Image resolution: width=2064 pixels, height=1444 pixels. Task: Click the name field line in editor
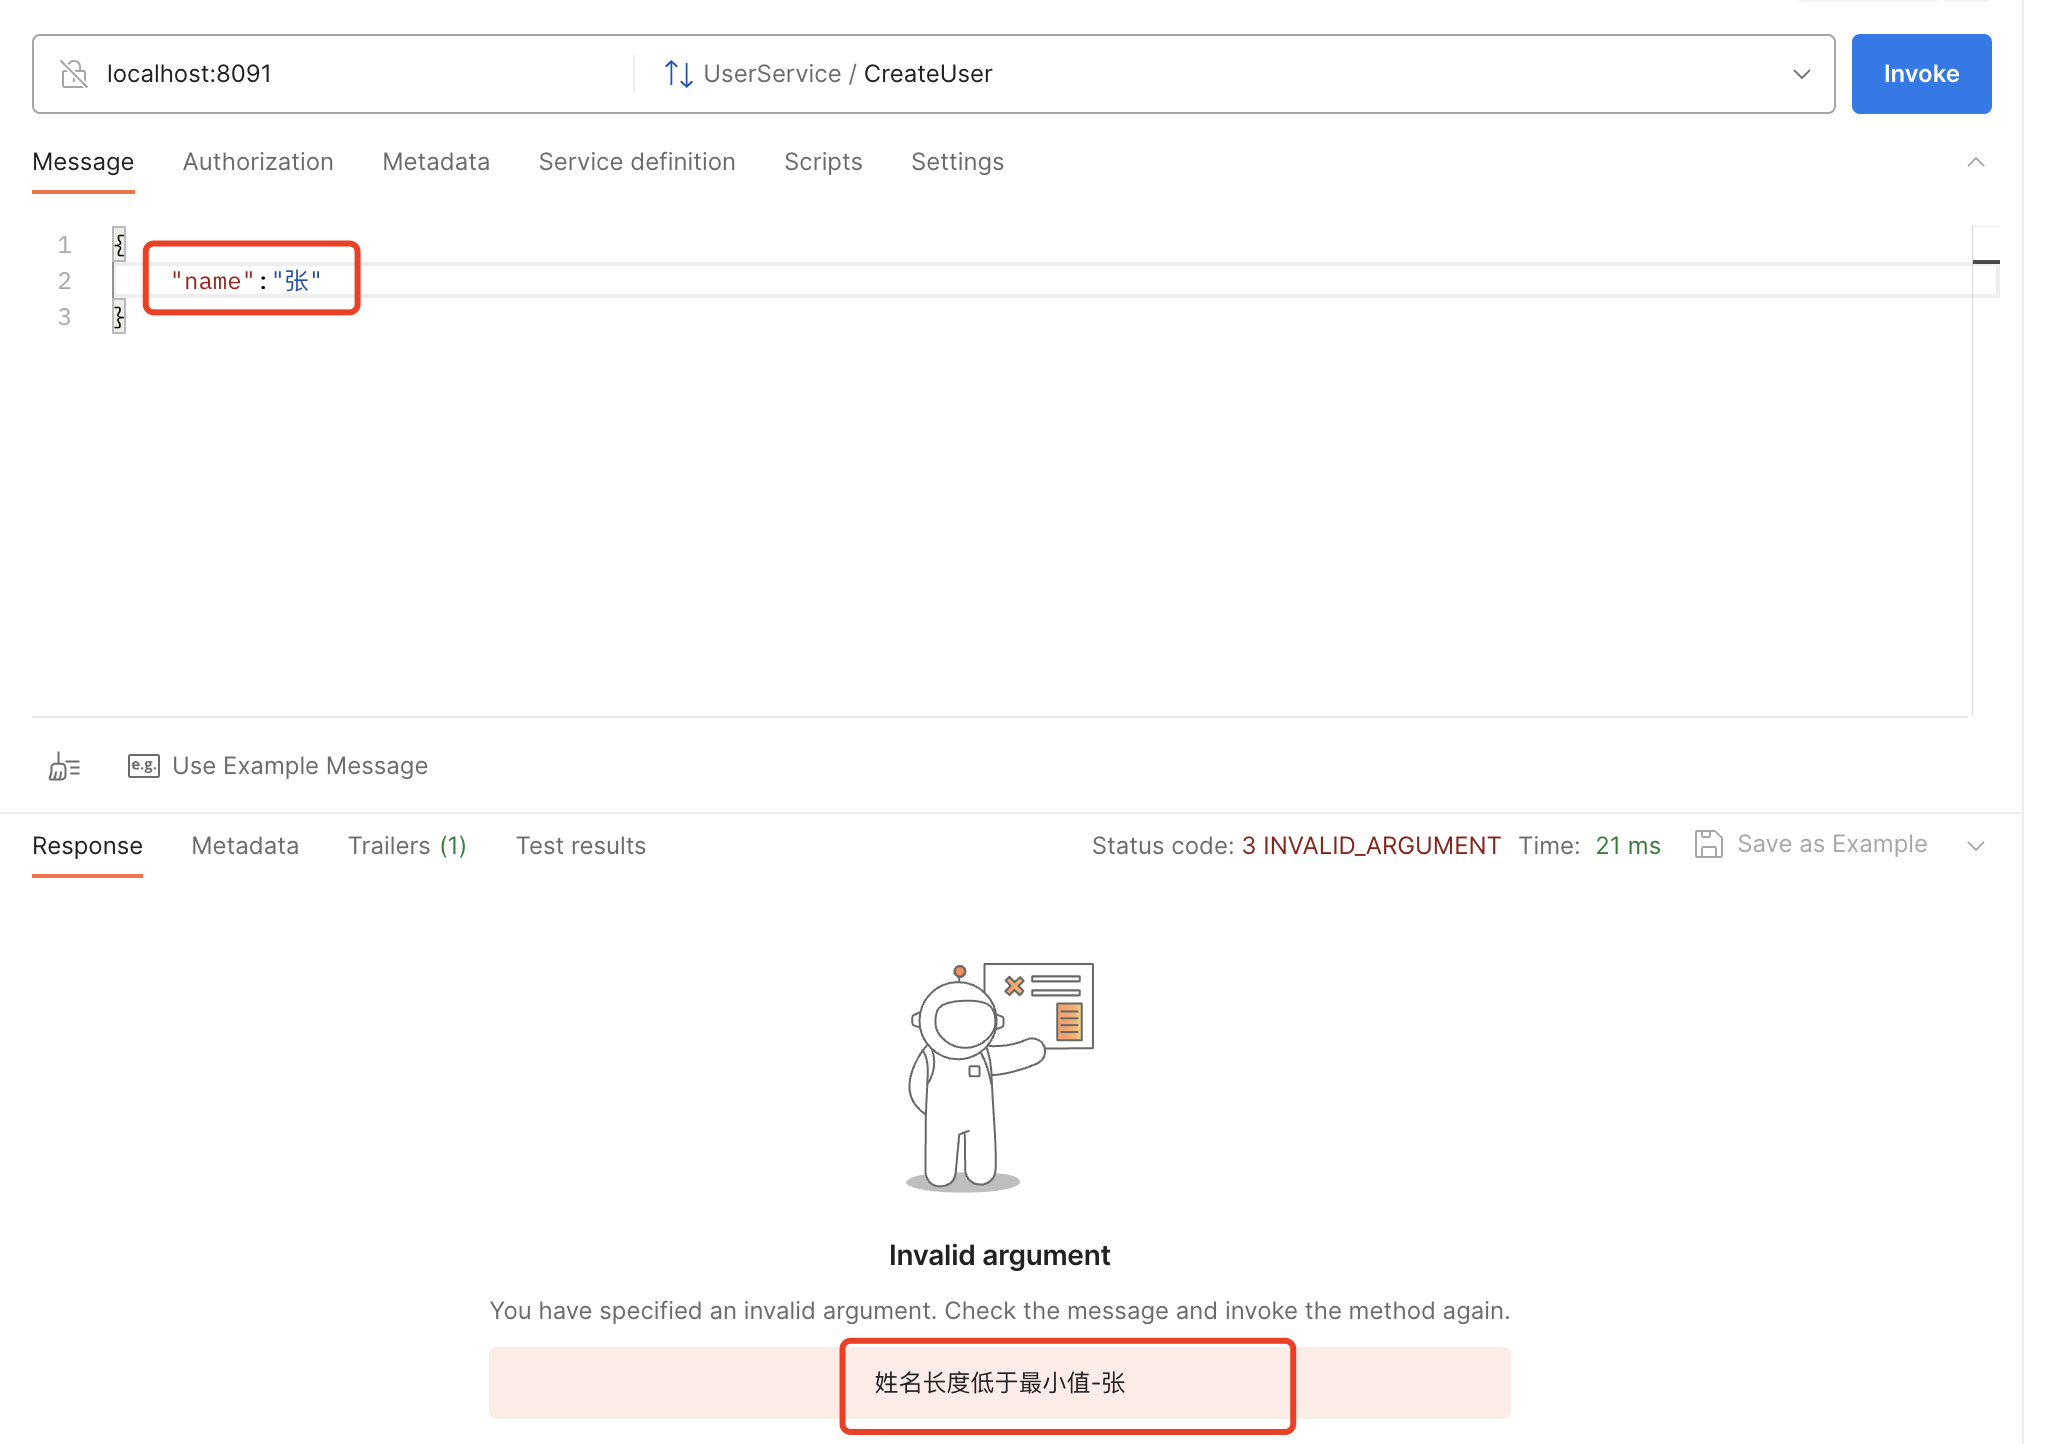(x=246, y=281)
